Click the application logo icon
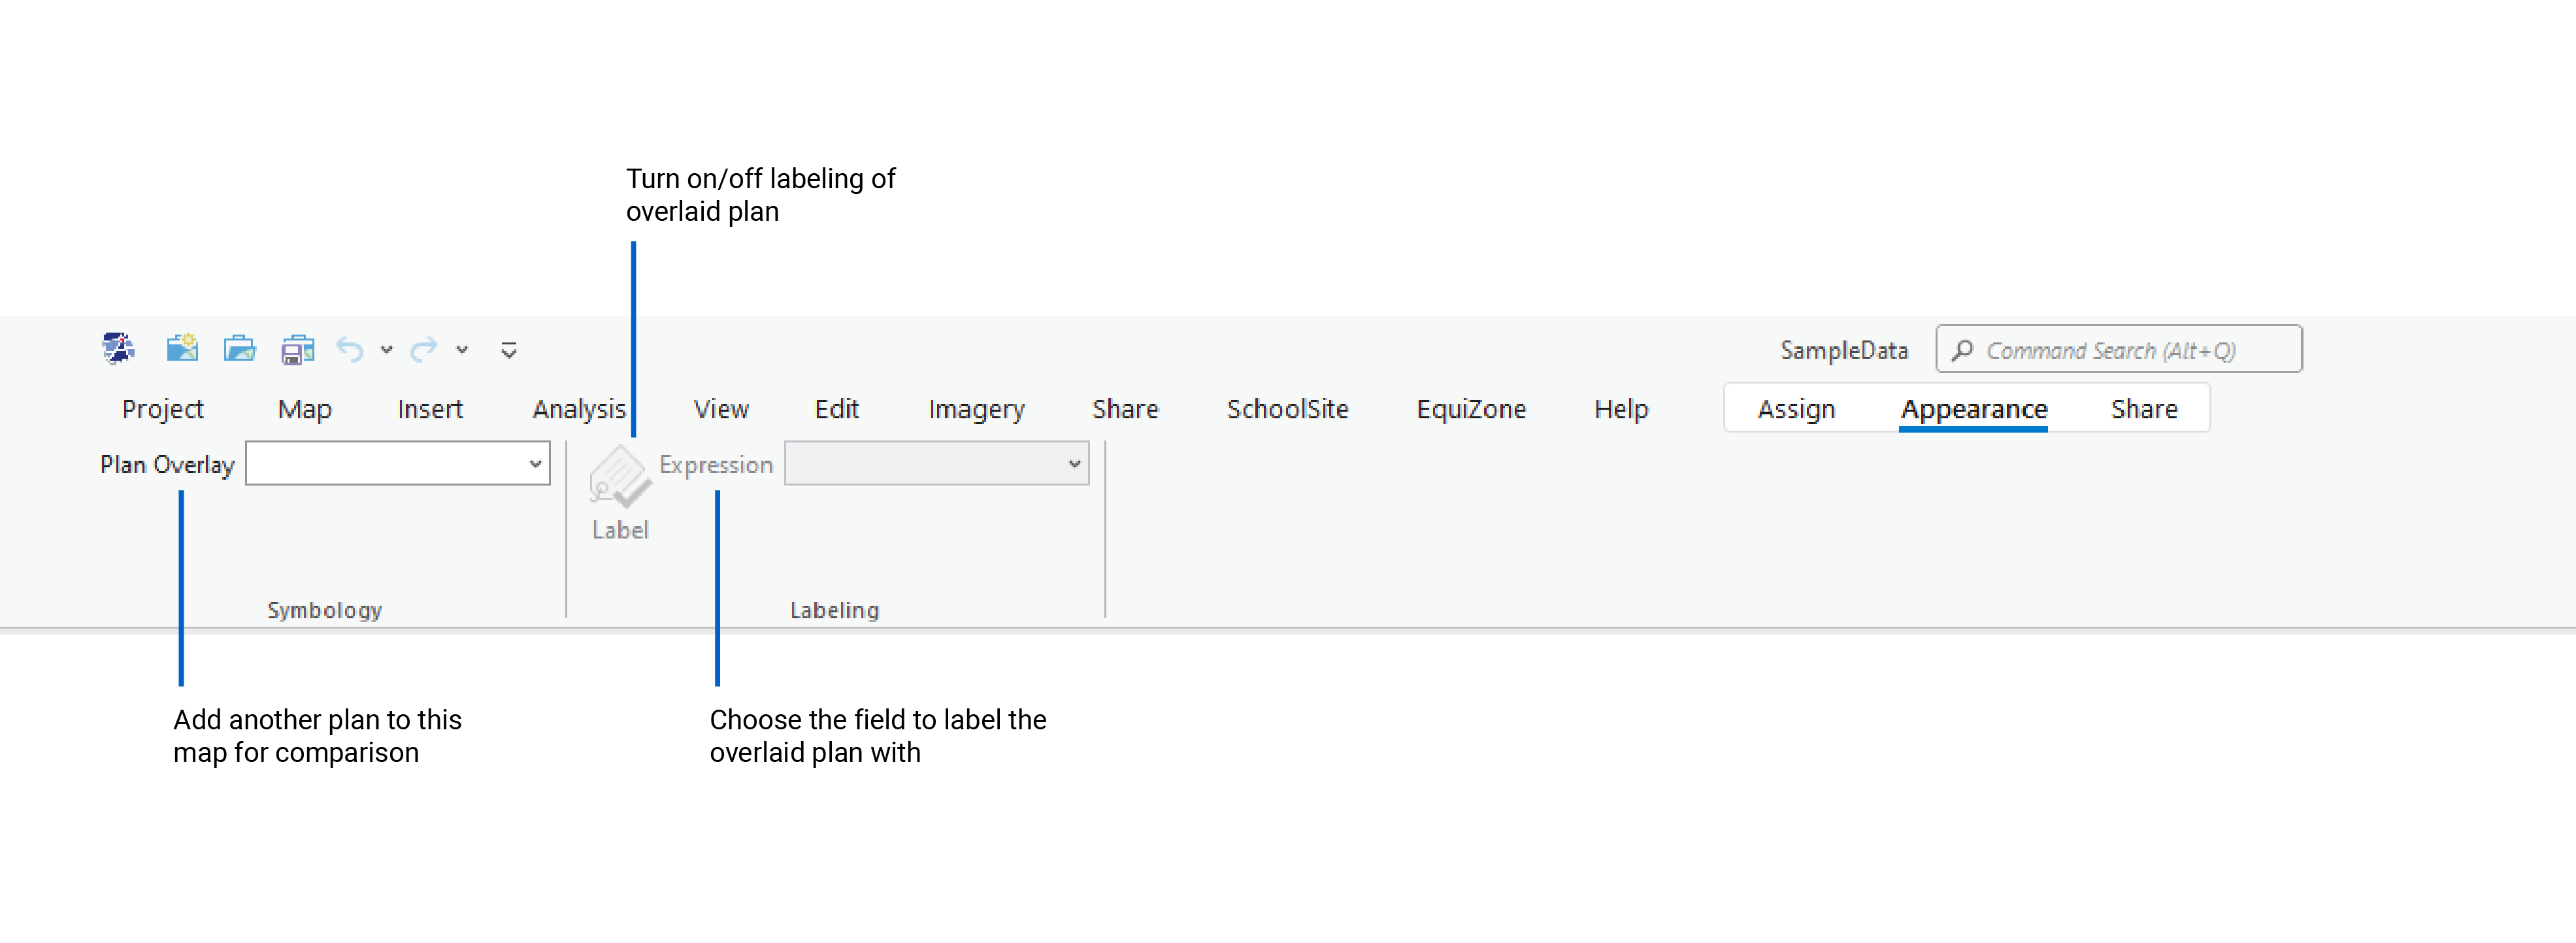2576x943 pixels. point(118,349)
